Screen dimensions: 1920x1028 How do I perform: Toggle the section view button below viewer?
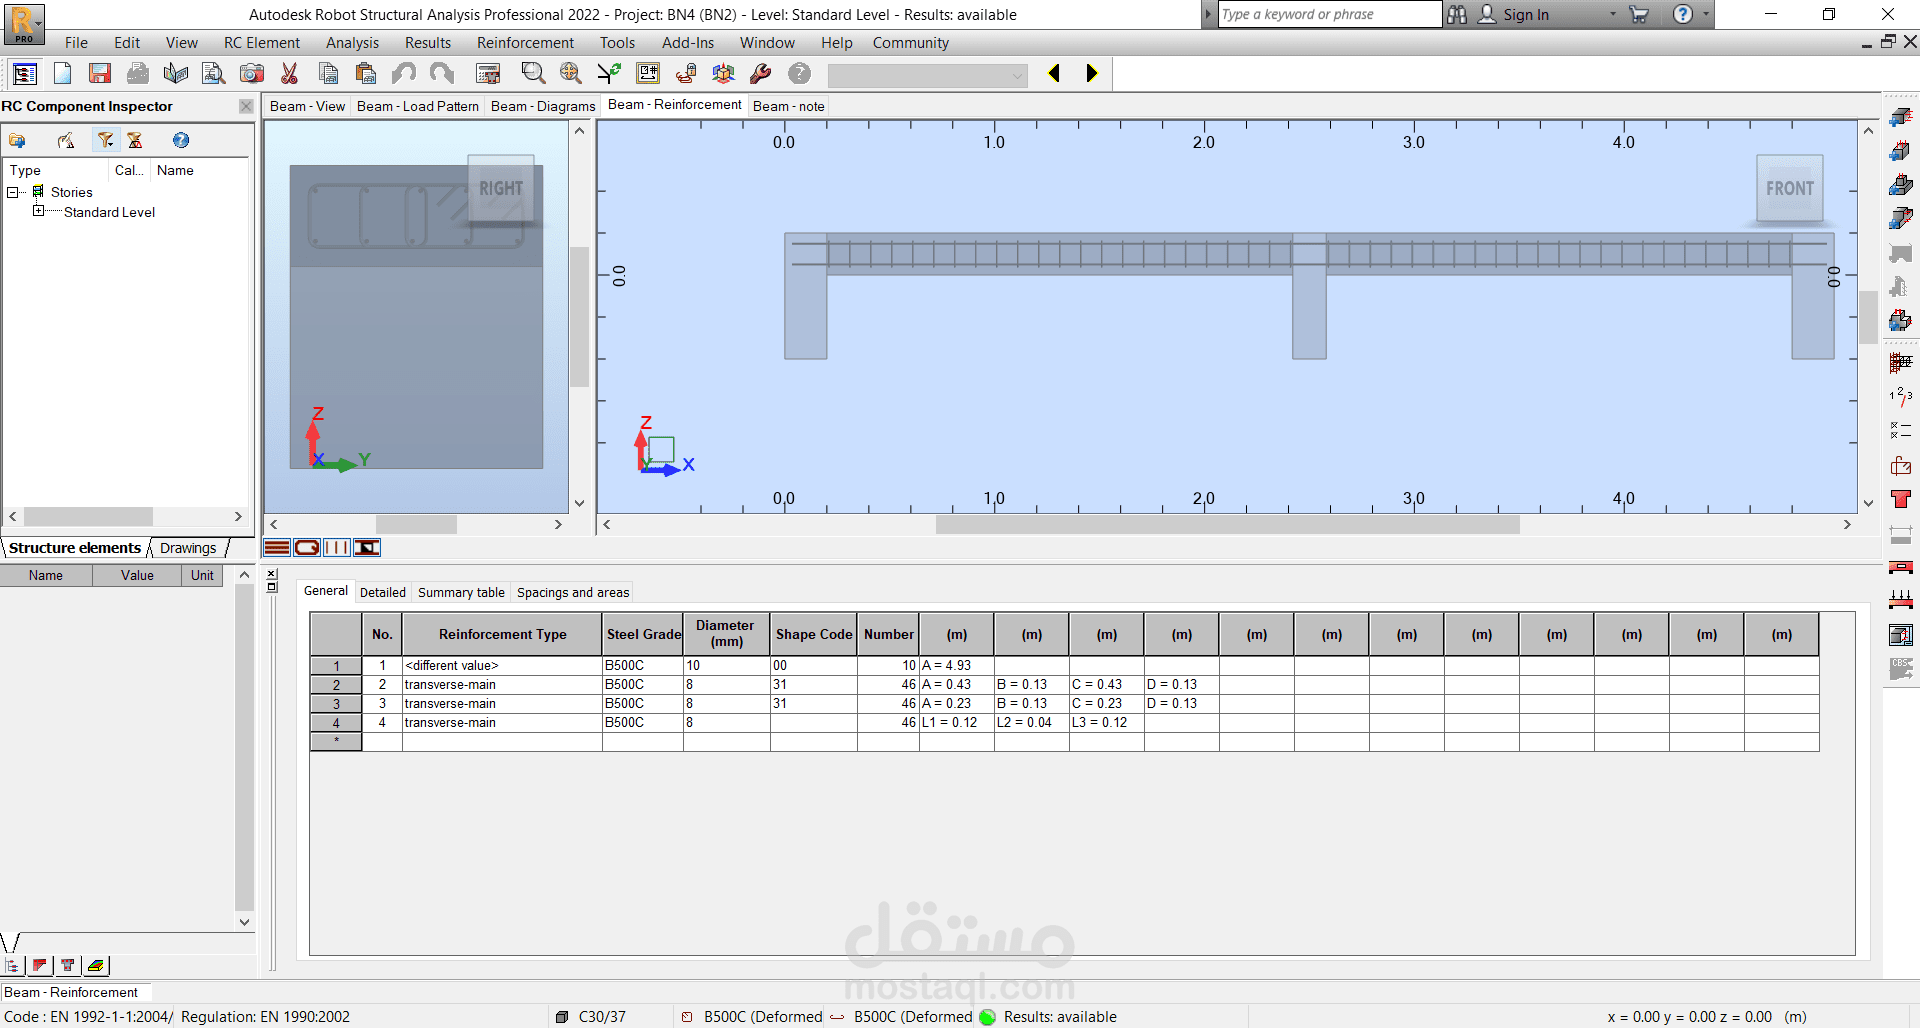[367, 547]
